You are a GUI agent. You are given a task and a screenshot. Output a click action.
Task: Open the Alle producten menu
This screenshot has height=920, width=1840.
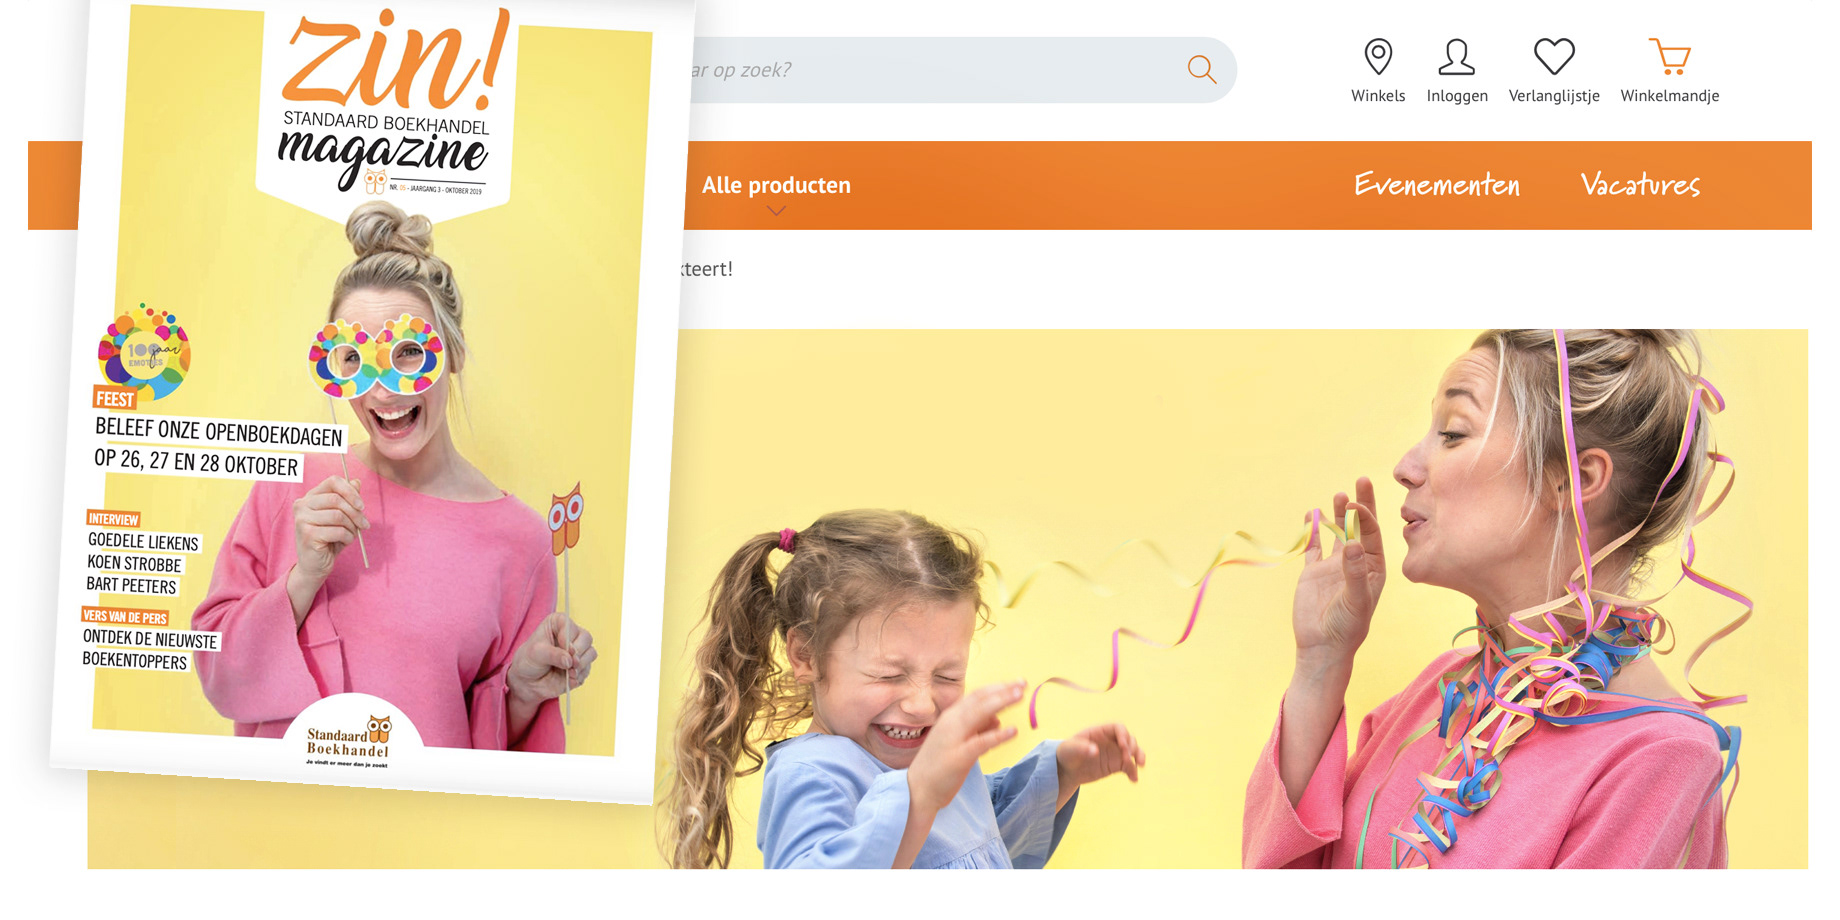pyautogui.click(x=776, y=185)
